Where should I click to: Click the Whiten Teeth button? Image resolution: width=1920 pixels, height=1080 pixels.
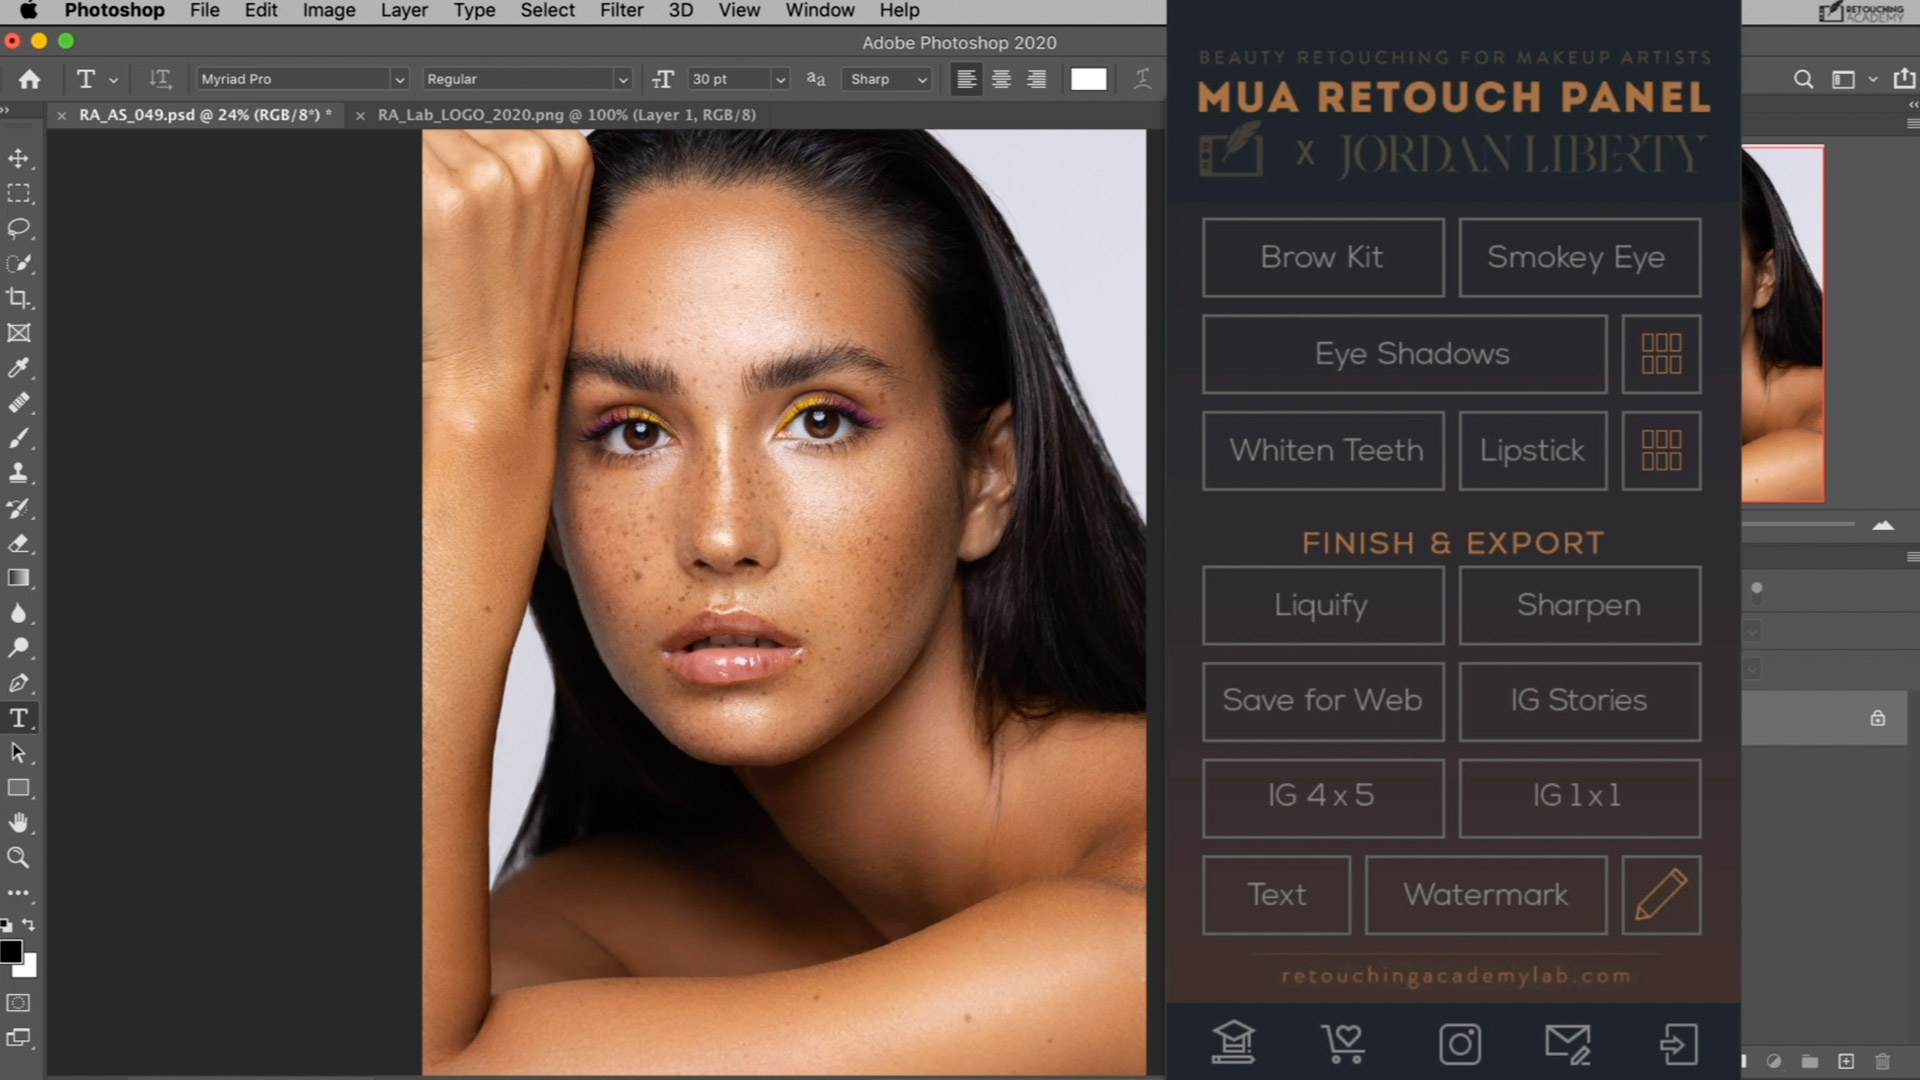pos(1325,448)
